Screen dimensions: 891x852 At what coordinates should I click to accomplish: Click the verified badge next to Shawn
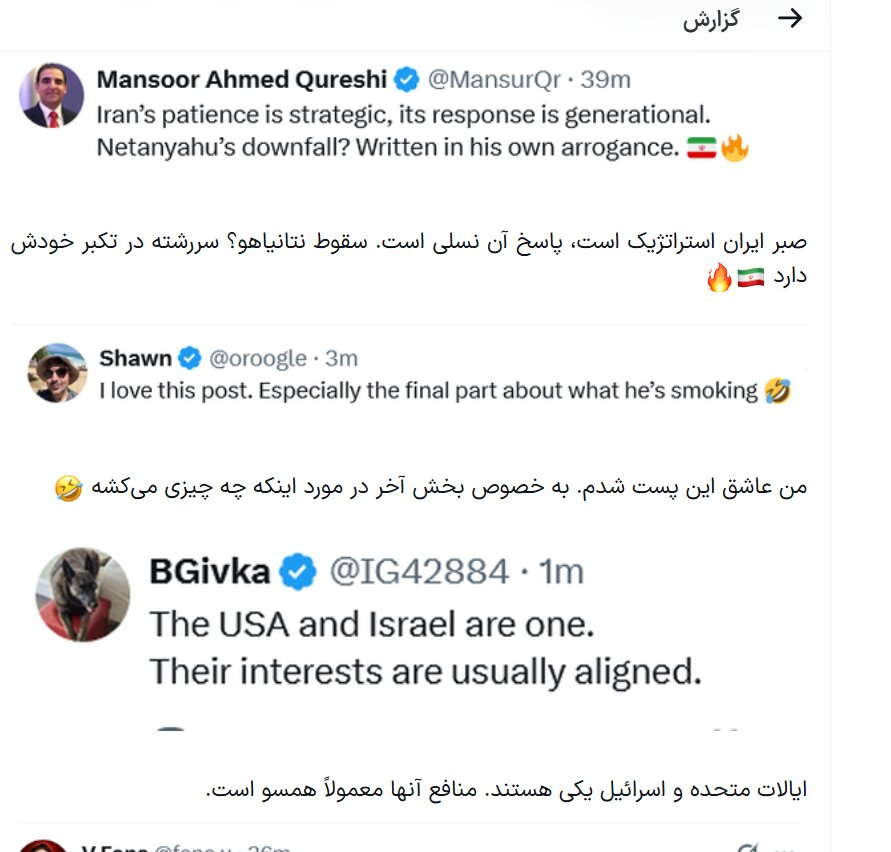pyautogui.click(x=190, y=357)
